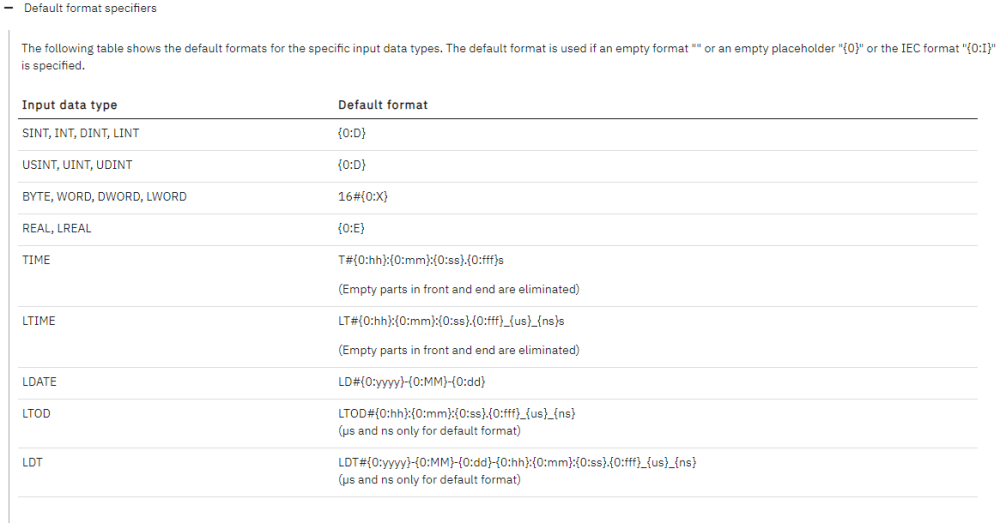Click the {0:E} format value
Screen dimensions: 1000x529
351,228
